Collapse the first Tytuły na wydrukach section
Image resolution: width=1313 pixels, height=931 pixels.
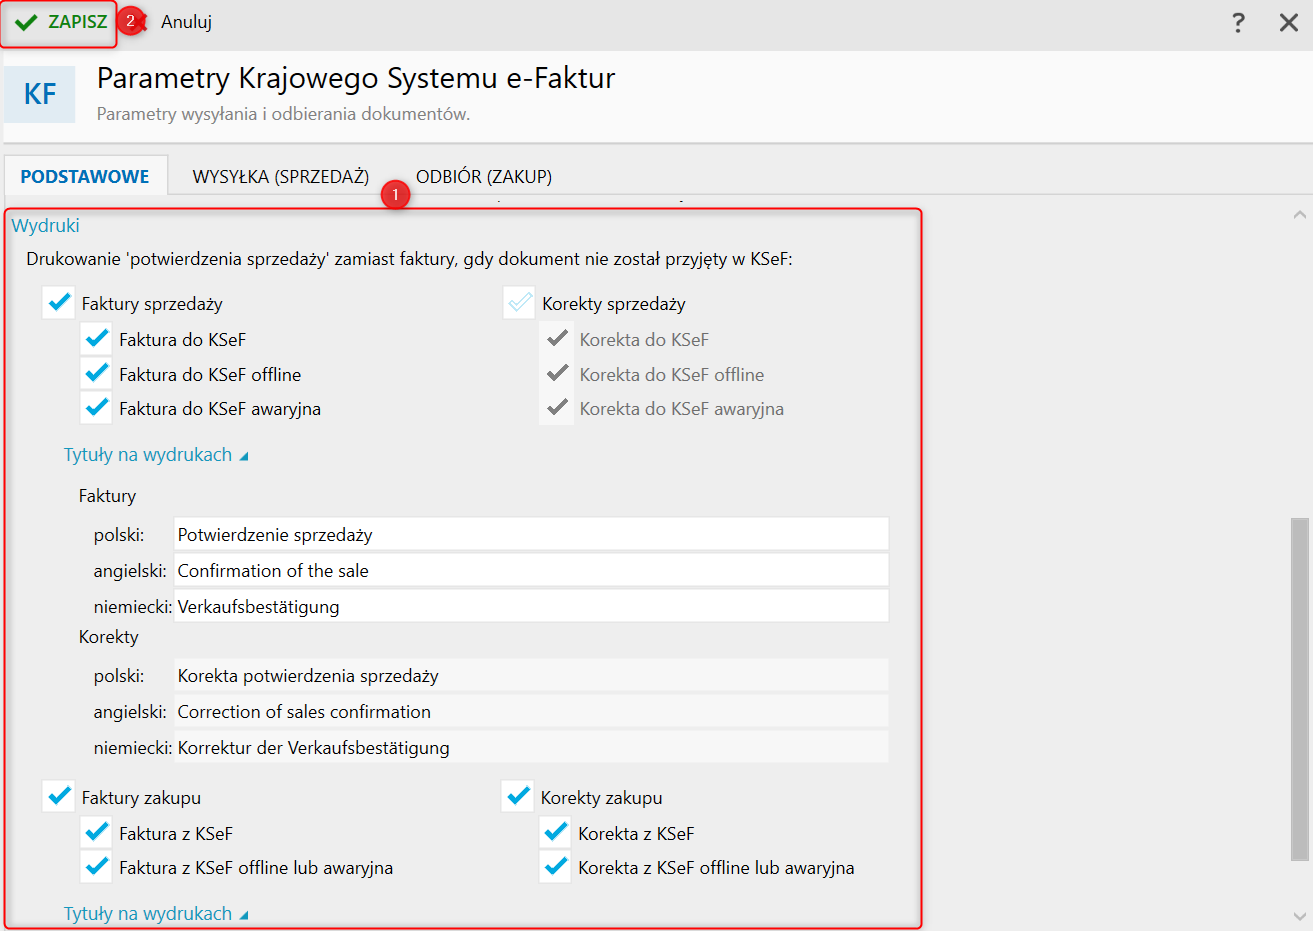155,455
